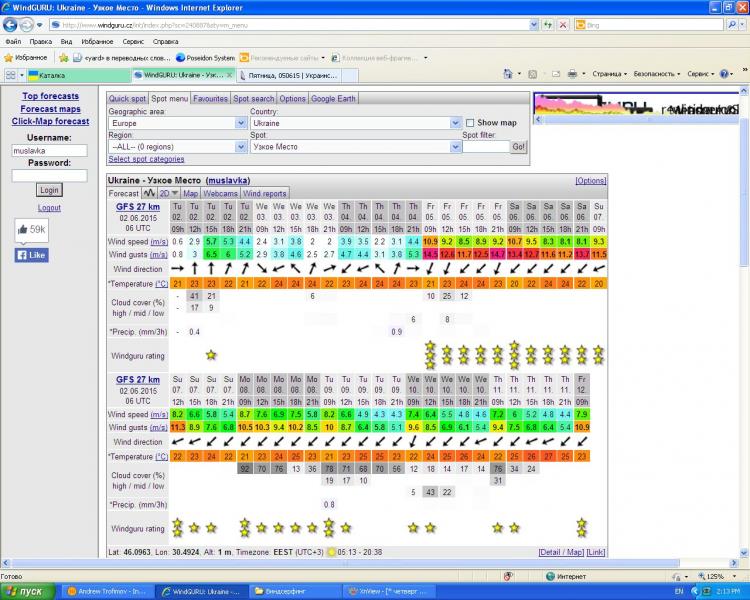Click the thumbs-up 59k likes counter
Screen dimensions: 750x600
32,230
